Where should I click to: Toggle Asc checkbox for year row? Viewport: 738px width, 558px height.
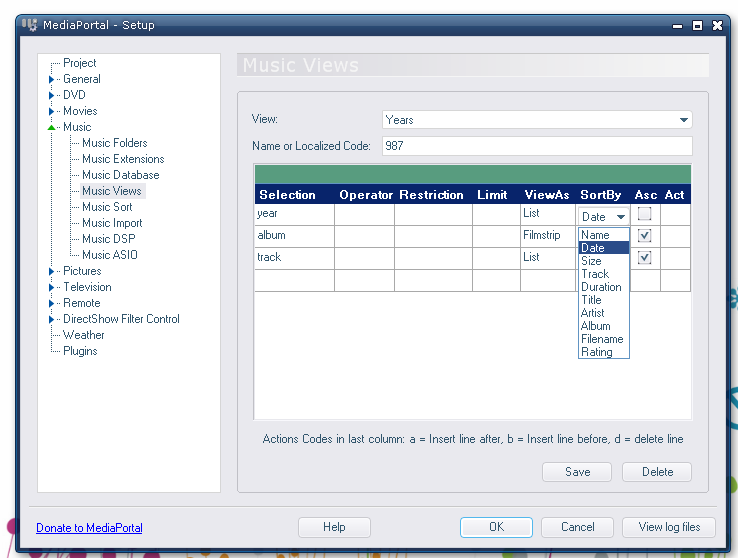pos(644,214)
